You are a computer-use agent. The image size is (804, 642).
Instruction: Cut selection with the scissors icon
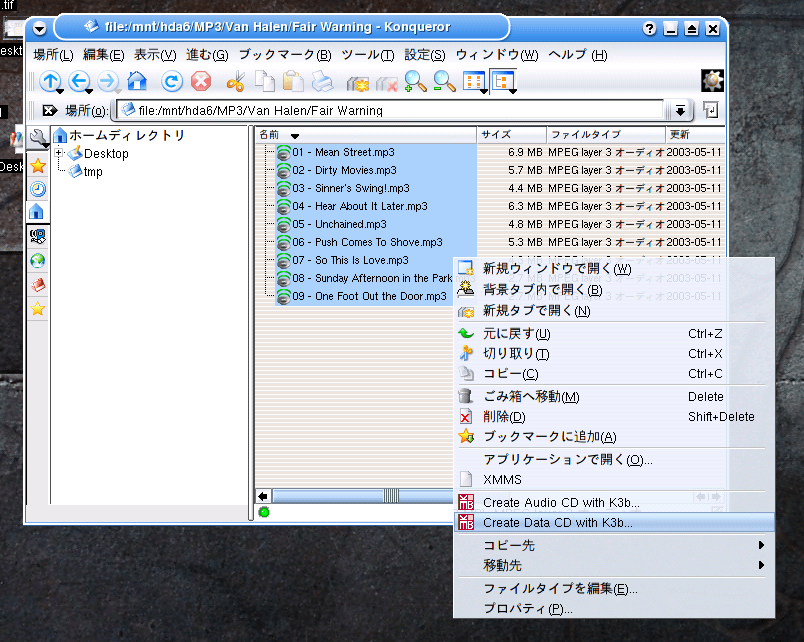coord(235,81)
